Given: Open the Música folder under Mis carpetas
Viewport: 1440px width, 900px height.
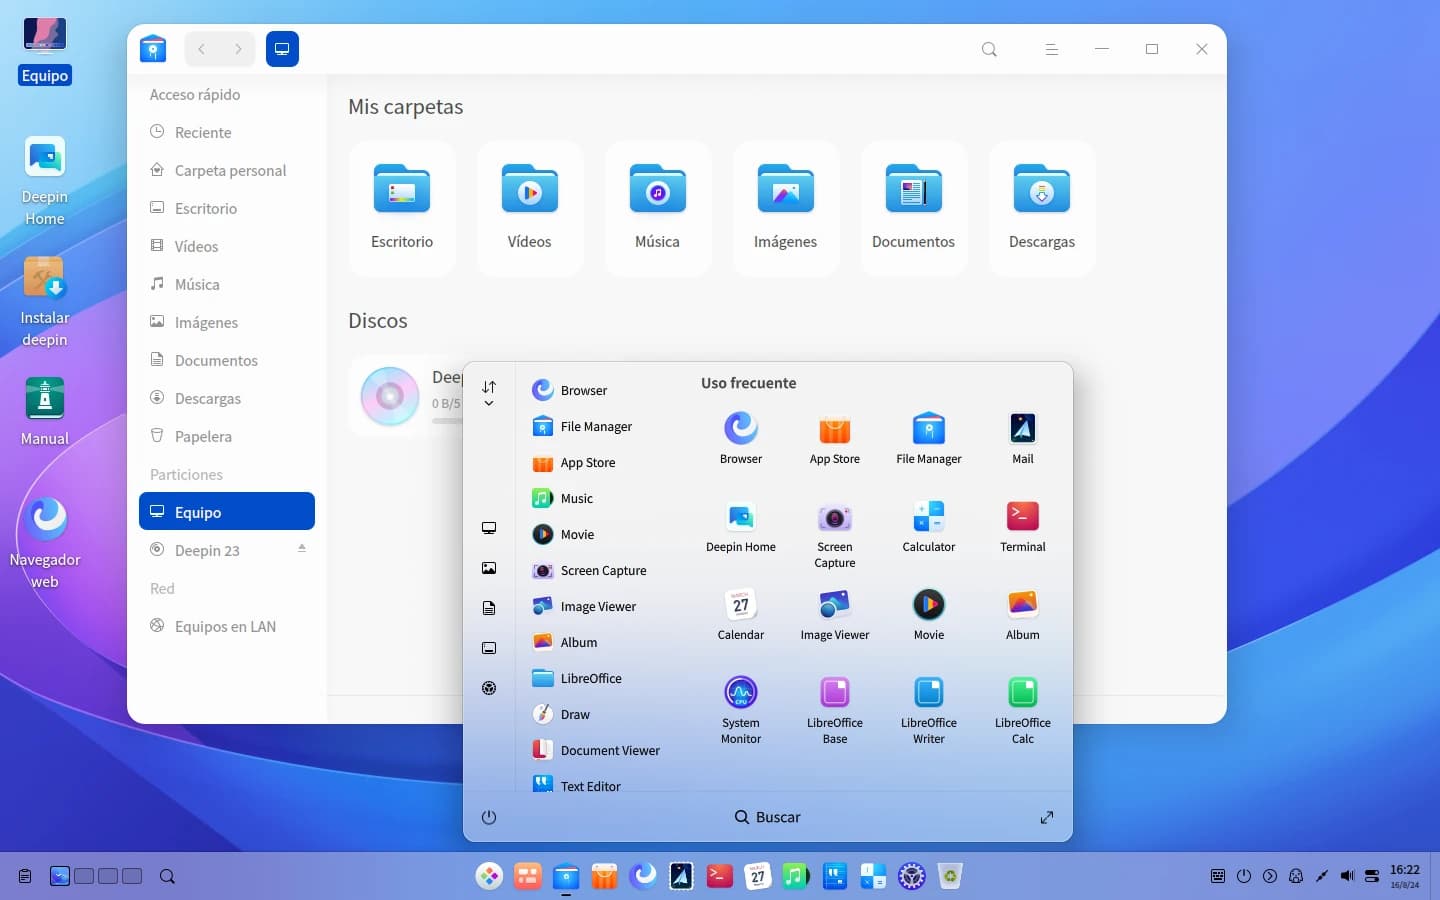Looking at the screenshot, I should [x=658, y=208].
